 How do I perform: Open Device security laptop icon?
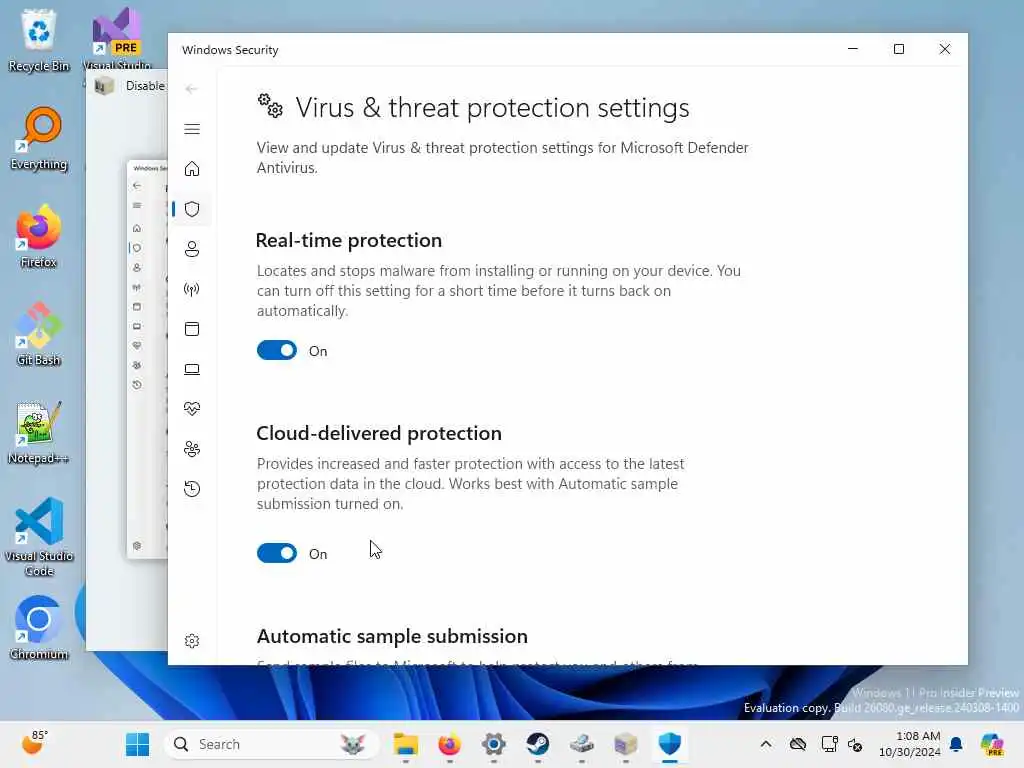[192, 370]
